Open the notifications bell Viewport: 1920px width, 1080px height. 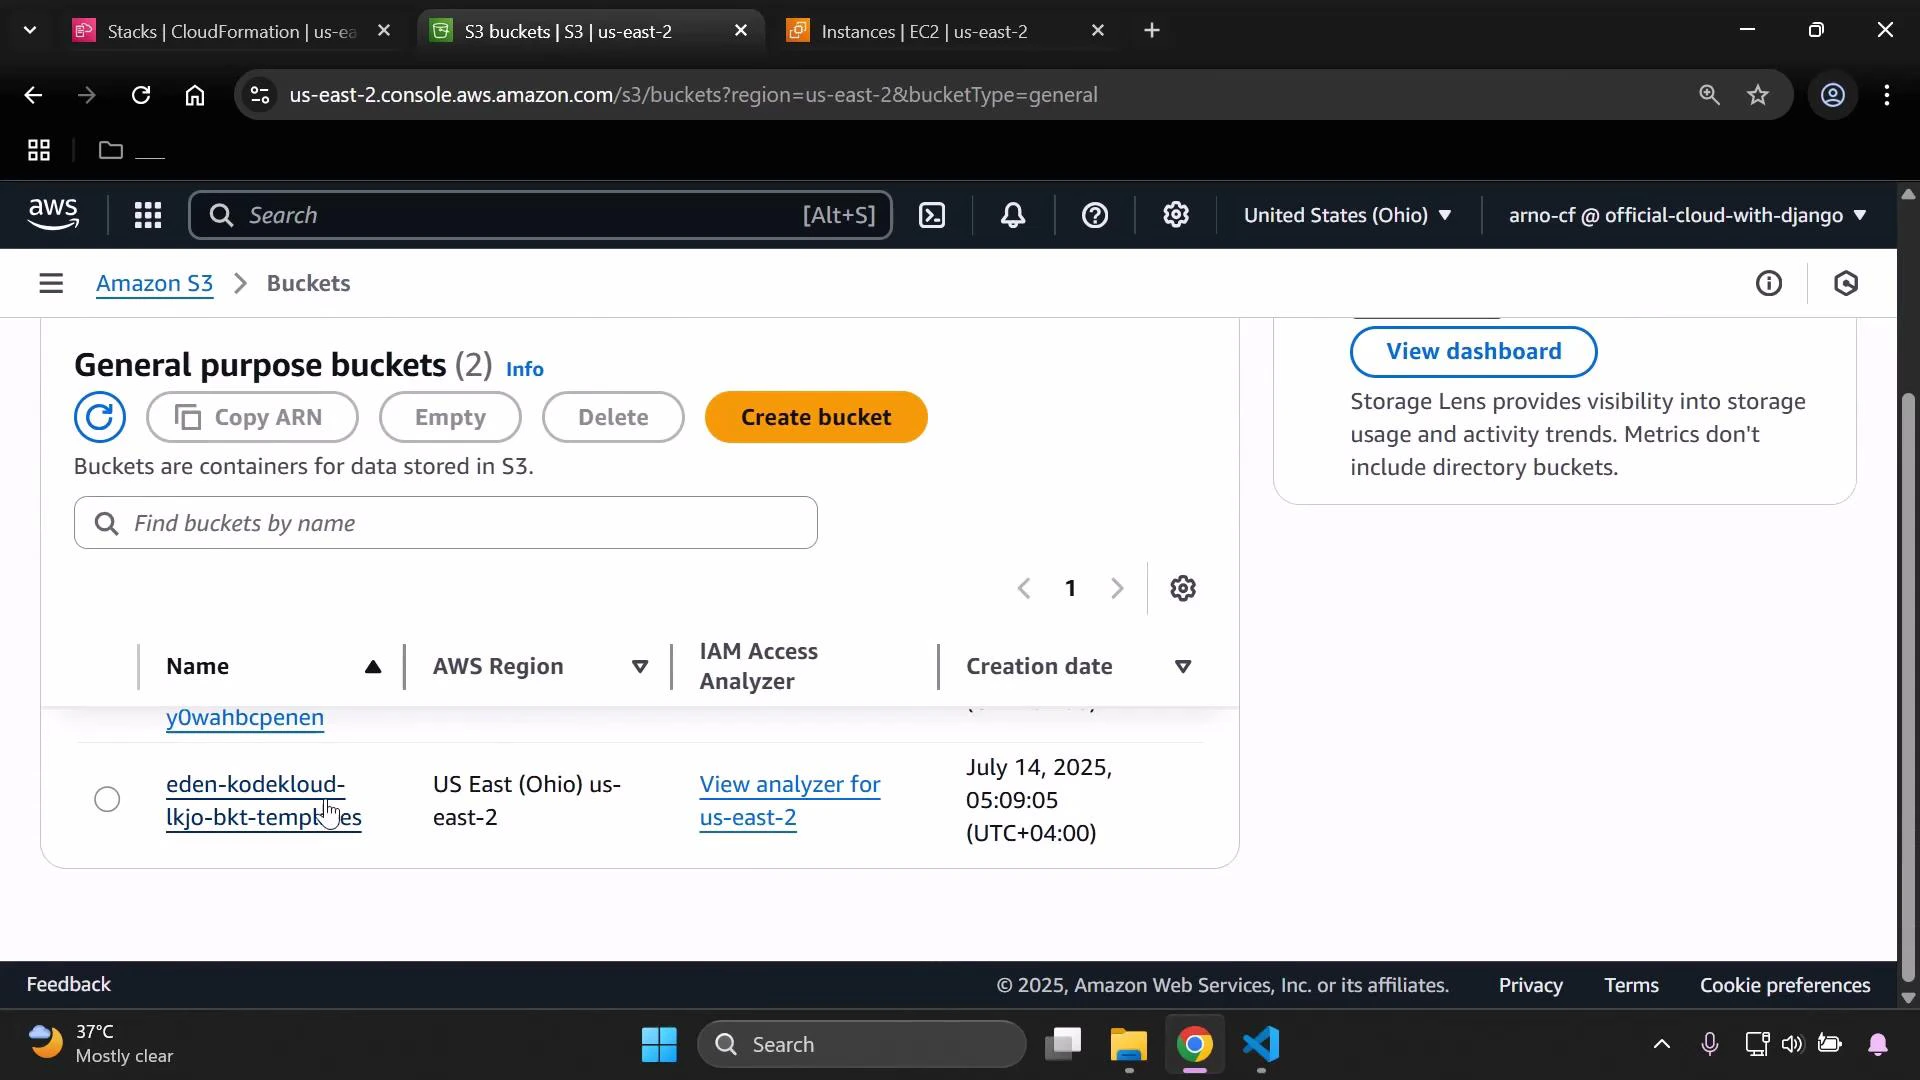pyautogui.click(x=1013, y=215)
